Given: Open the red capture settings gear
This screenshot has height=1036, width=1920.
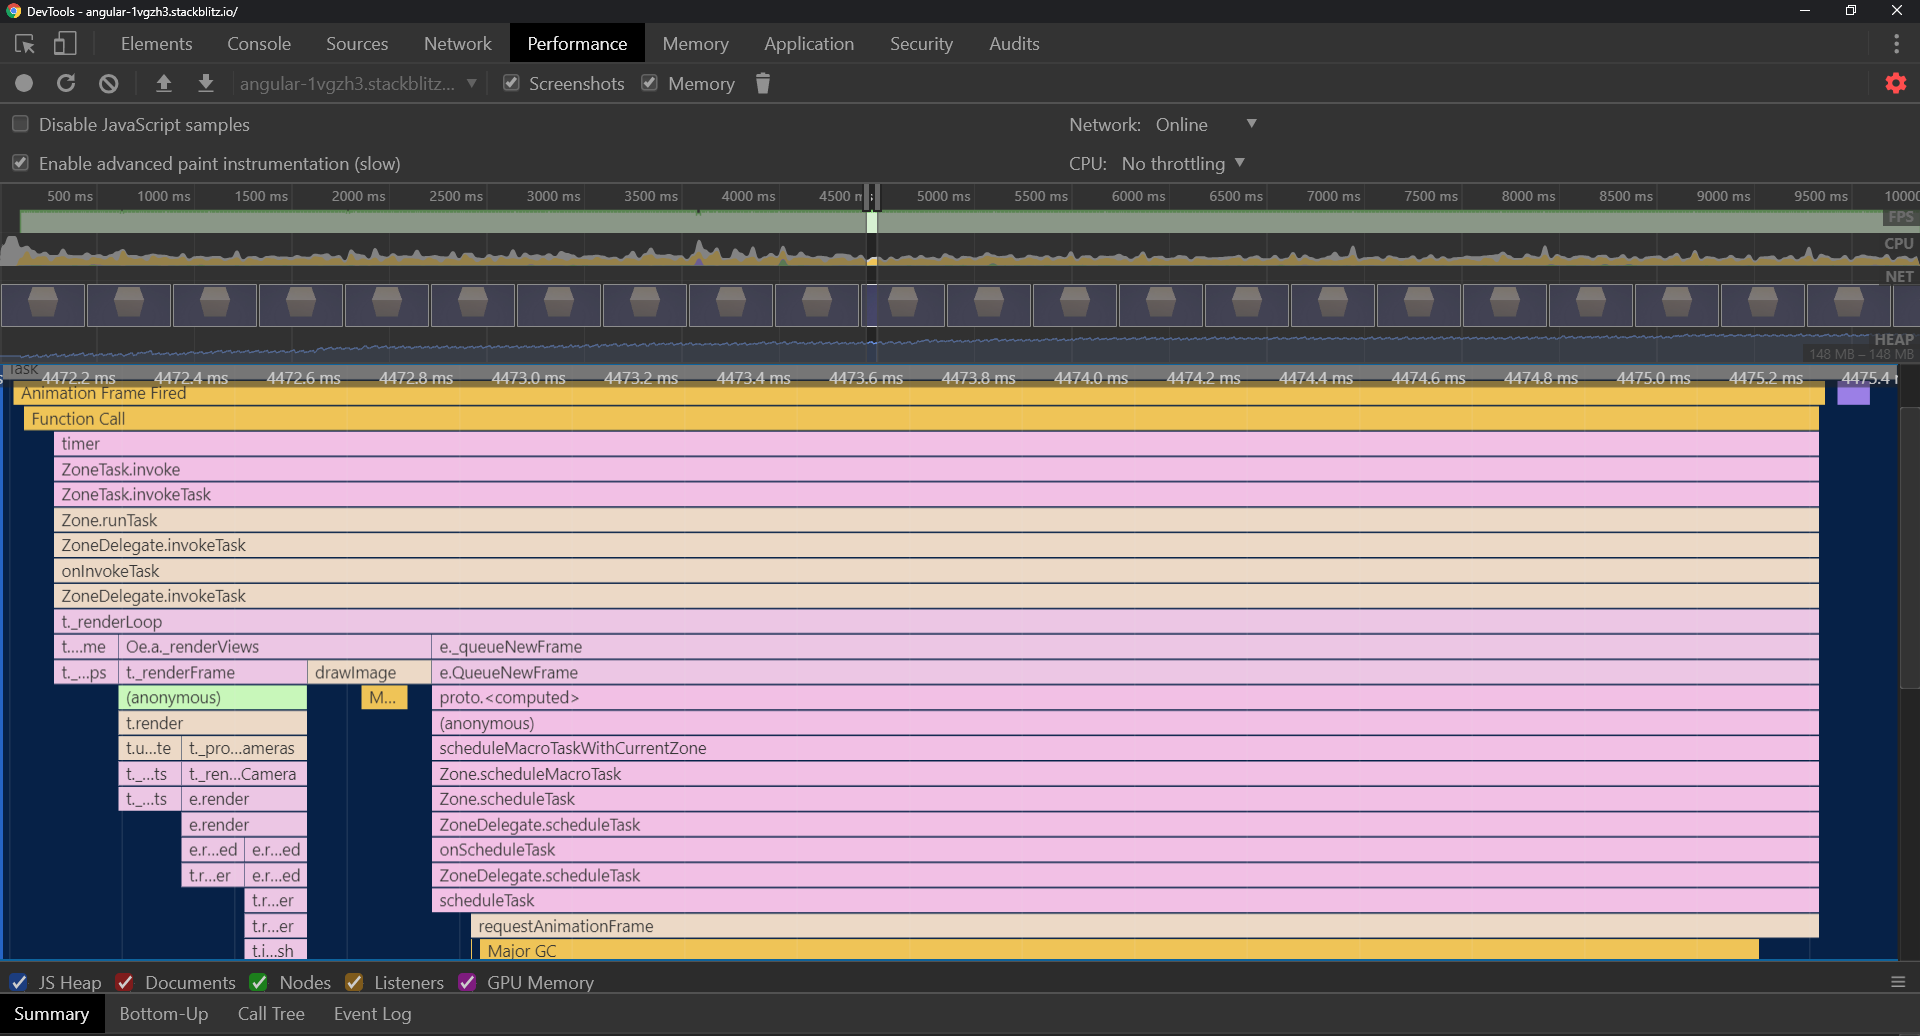Looking at the screenshot, I should tap(1895, 84).
